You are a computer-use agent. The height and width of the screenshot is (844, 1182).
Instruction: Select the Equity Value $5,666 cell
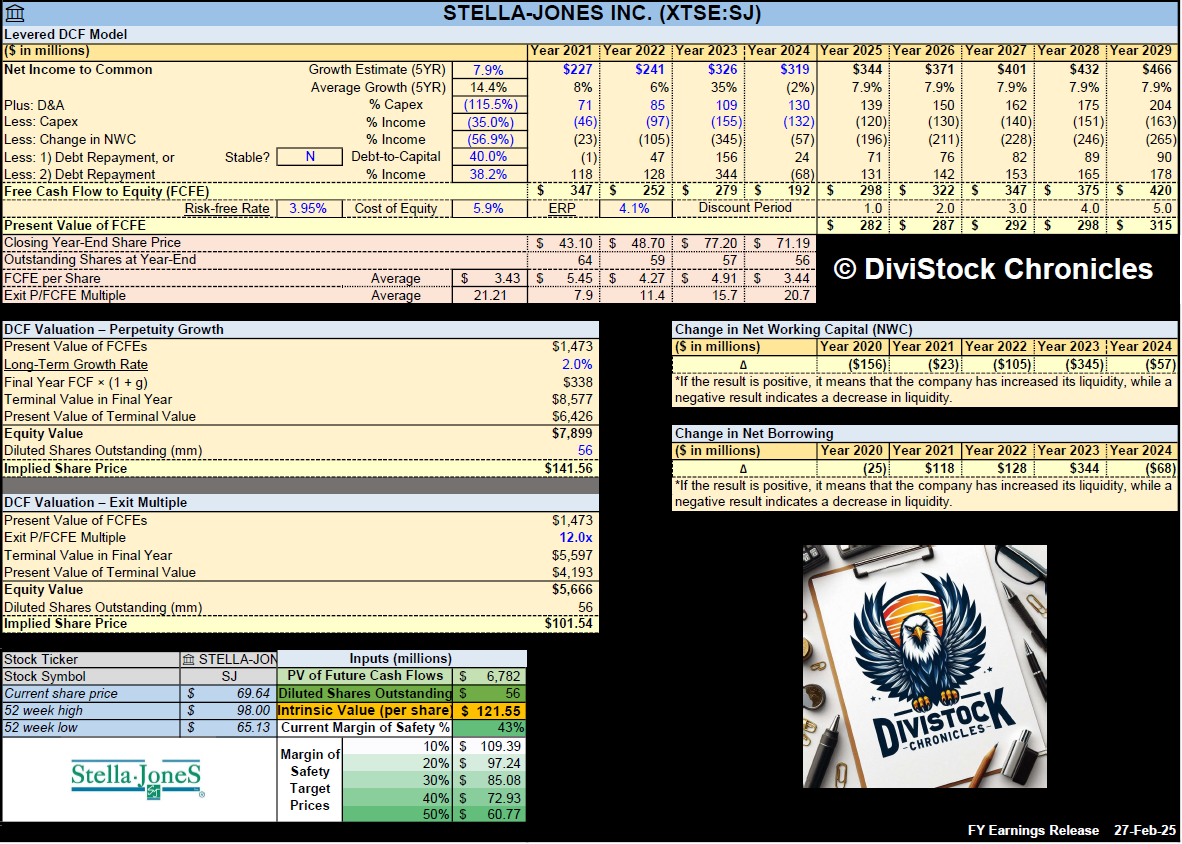572,589
